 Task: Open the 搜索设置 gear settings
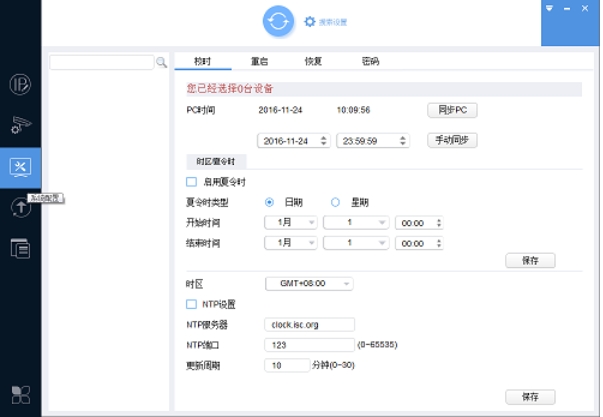click(325, 22)
